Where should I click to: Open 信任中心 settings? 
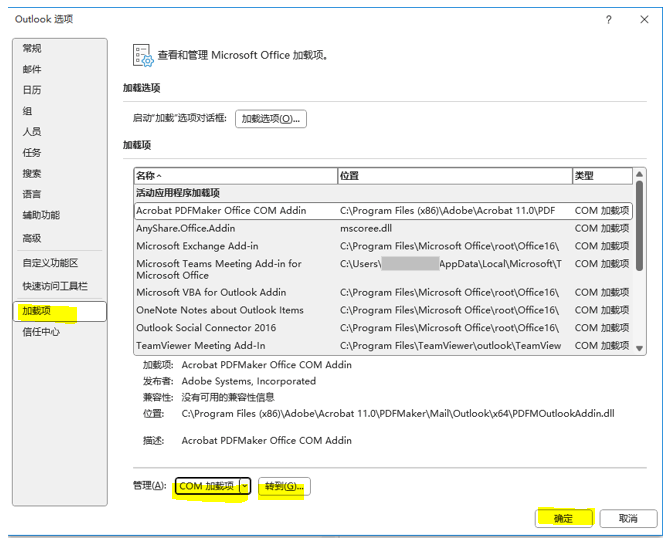click(59, 332)
